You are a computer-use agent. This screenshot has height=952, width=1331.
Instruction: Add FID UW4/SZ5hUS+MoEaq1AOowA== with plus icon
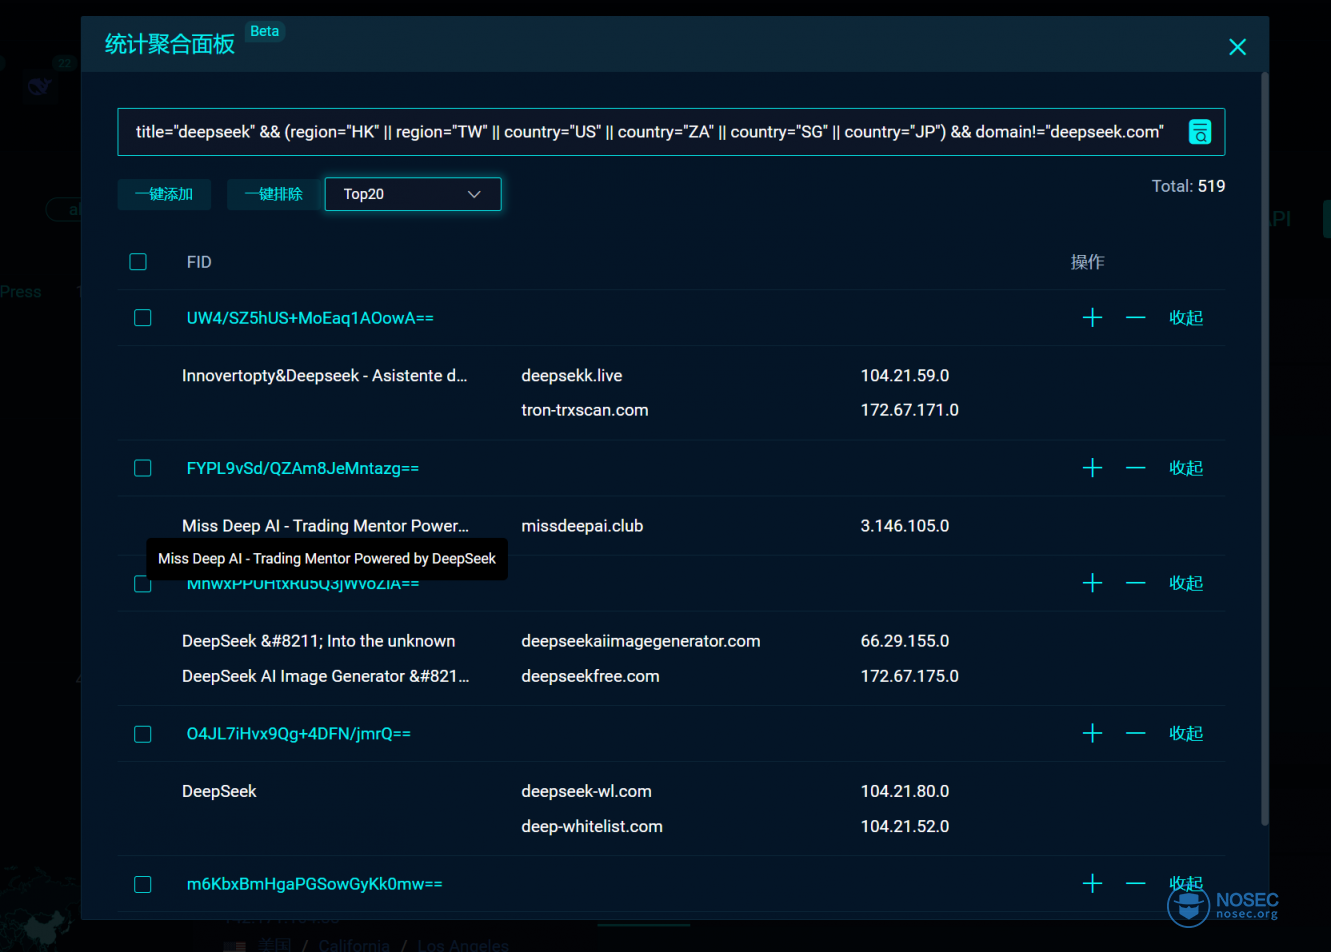[1092, 318]
